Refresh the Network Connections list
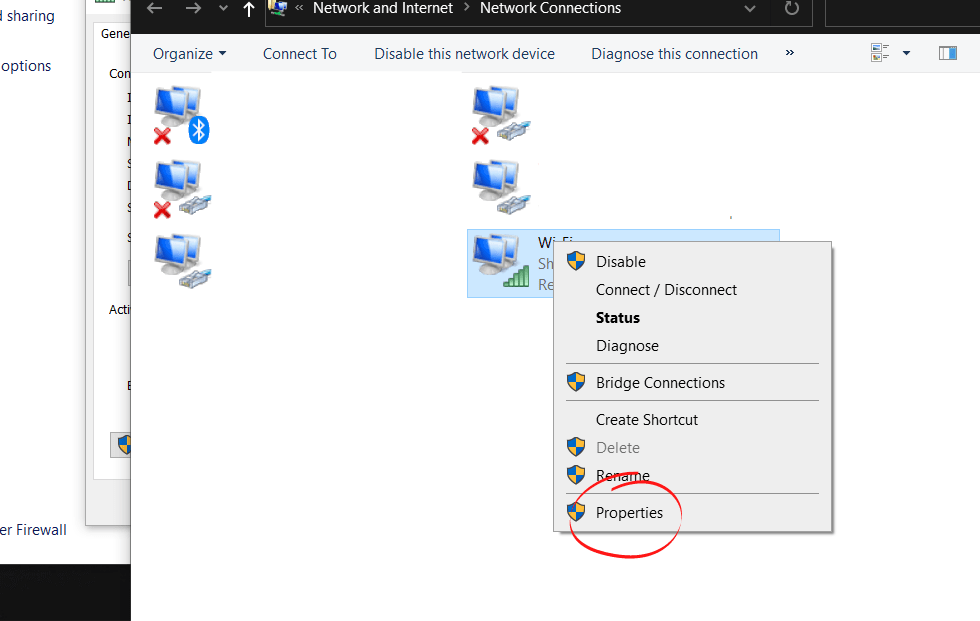This screenshot has width=980, height=621. point(792,9)
